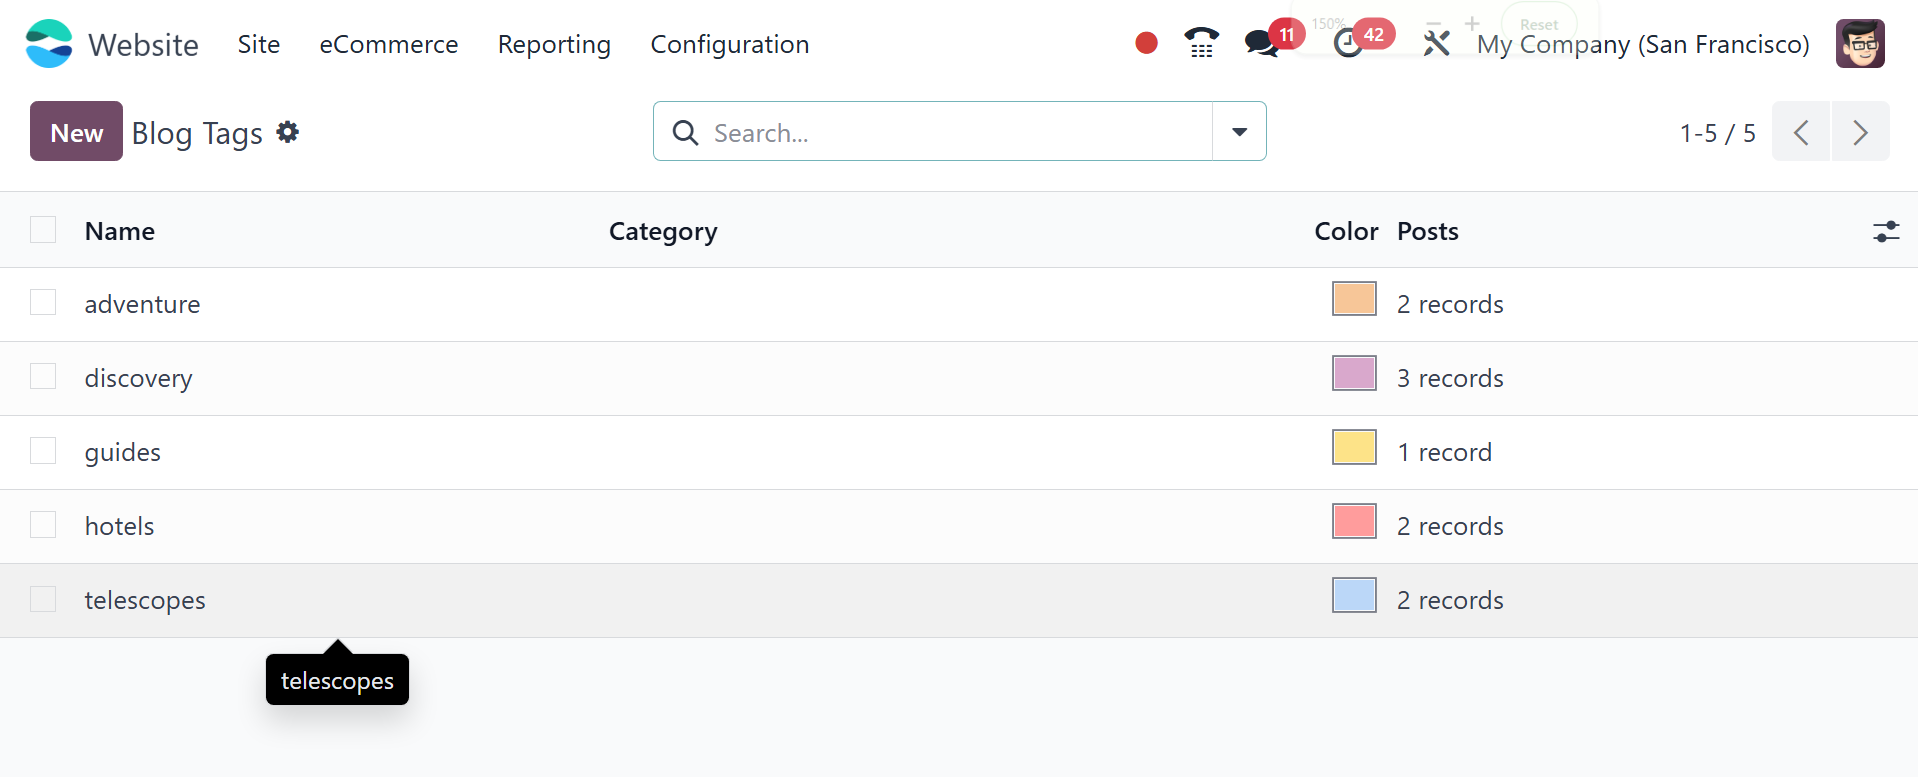Viewport: 1918px width, 777px height.
Task: Go to the previous page chevron
Action: tap(1801, 132)
